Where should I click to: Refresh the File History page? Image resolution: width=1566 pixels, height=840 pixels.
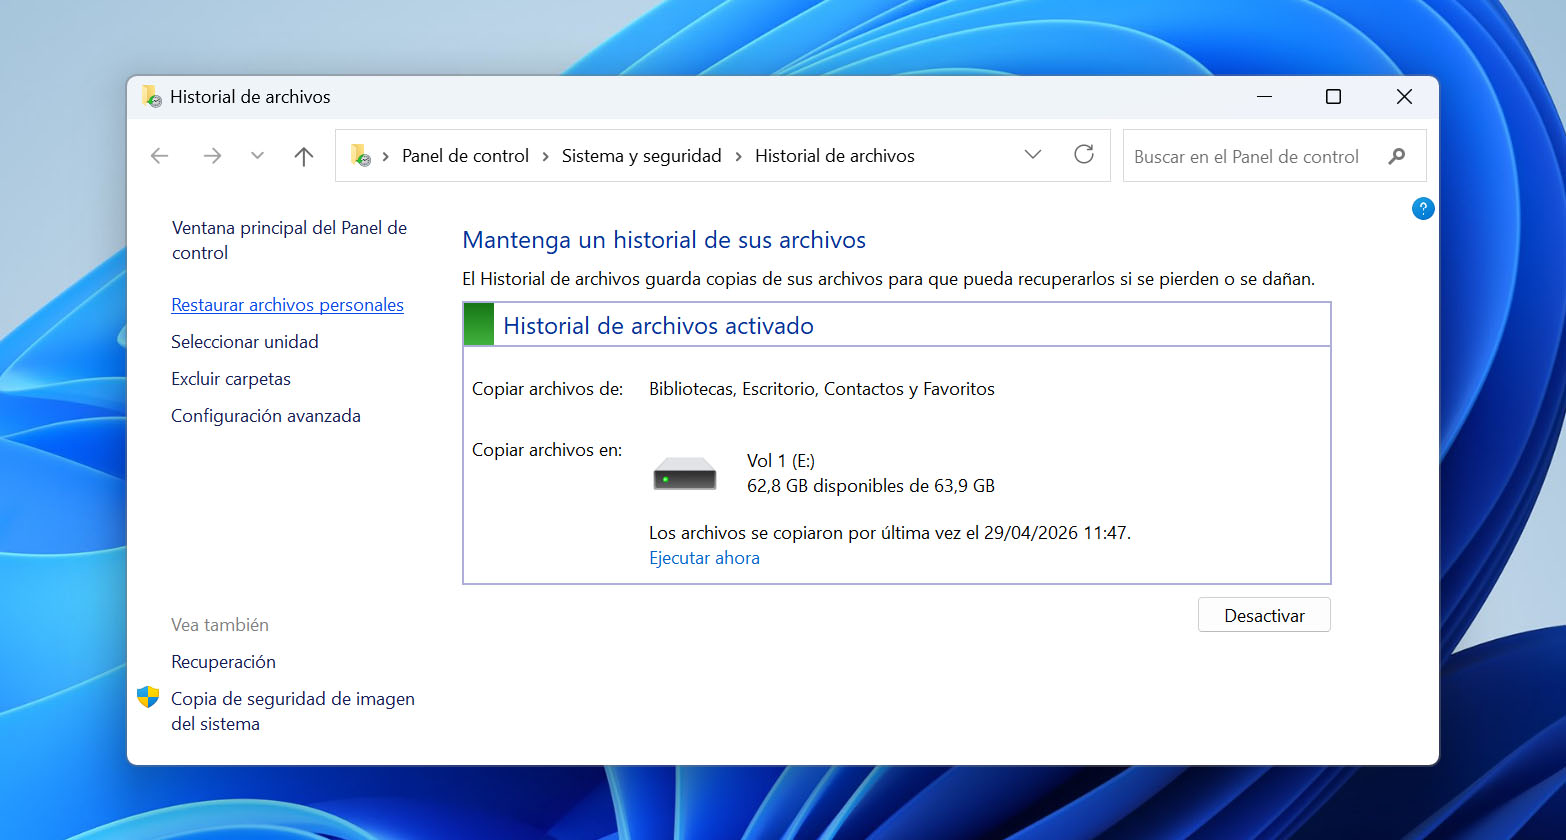(1084, 155)
